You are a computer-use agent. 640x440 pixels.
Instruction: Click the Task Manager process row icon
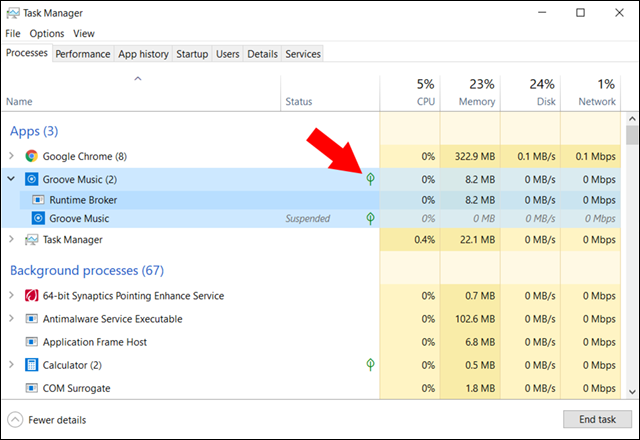coord(32,240)
